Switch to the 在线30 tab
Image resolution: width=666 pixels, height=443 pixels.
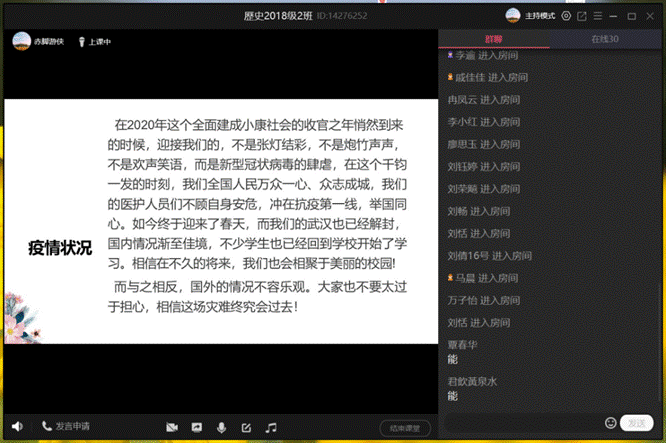pyautogui.click(x=605, y=40)
